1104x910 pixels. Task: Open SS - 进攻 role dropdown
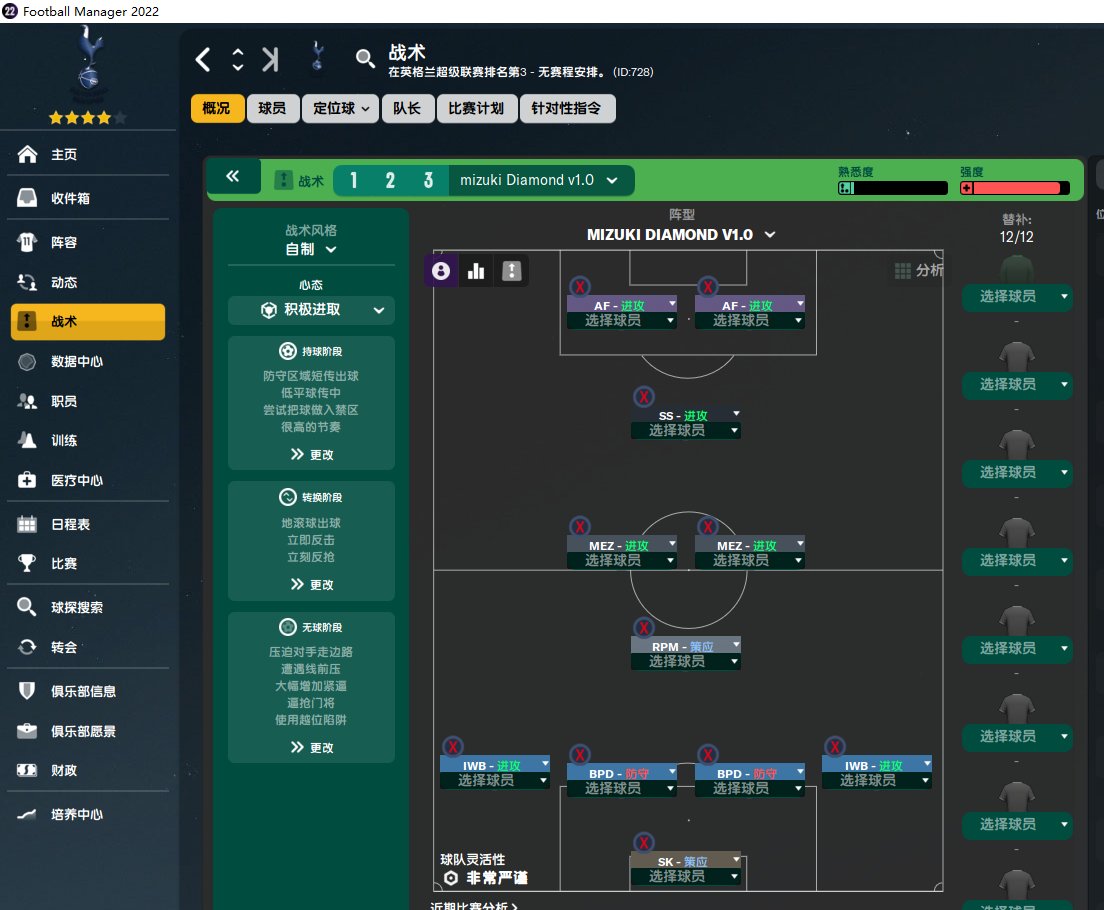click(x=686, y=415)
